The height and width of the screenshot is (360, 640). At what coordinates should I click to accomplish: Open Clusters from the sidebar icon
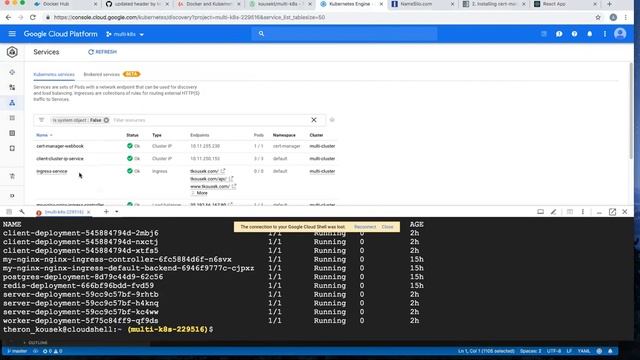click(x=12, y=72)
